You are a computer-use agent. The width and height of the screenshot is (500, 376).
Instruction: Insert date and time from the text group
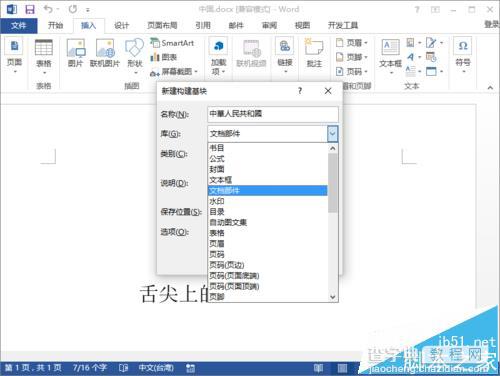coord(431,57)
